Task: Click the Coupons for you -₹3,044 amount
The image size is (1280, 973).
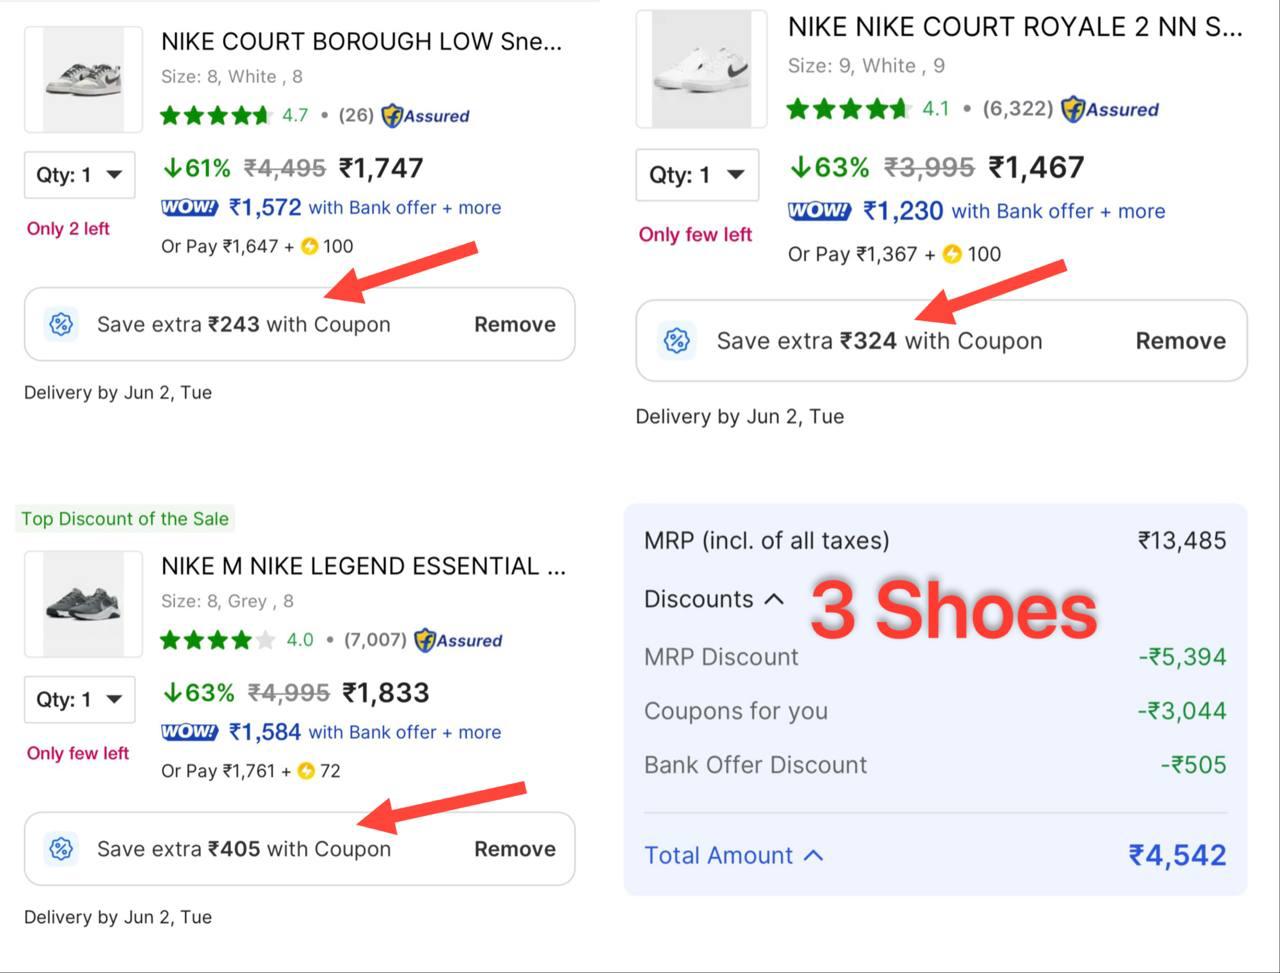Action: point(1181,711)
